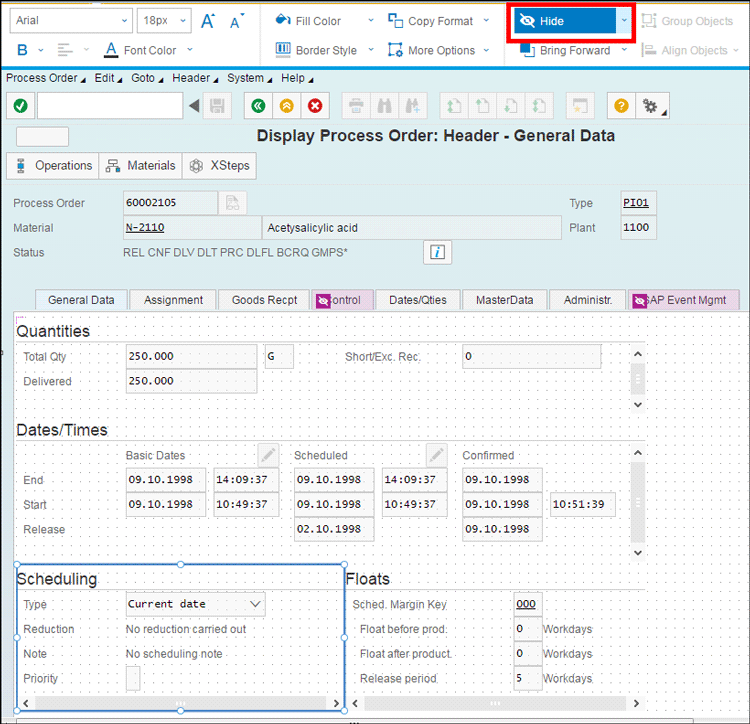Toggle visibility of hidden Control tab

[324, 300]
